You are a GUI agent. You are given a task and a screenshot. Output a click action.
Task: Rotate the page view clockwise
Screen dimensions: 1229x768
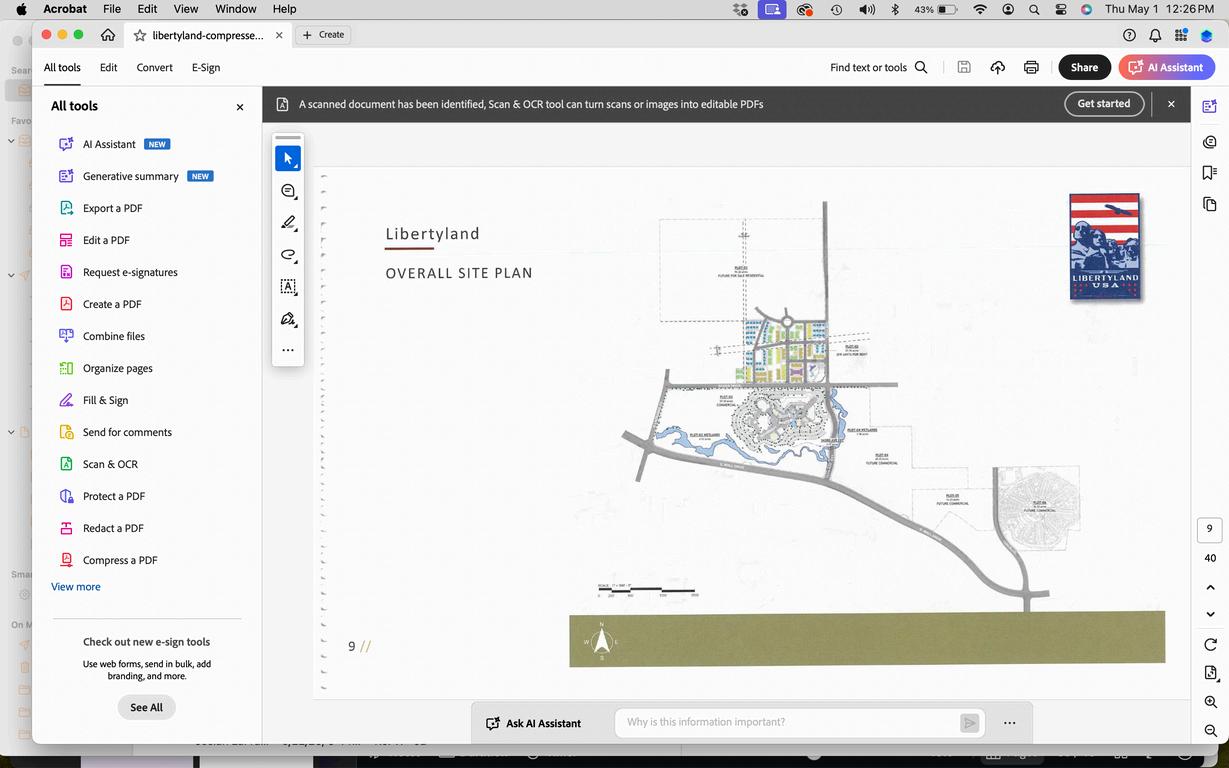click(x=1210, y=644)
